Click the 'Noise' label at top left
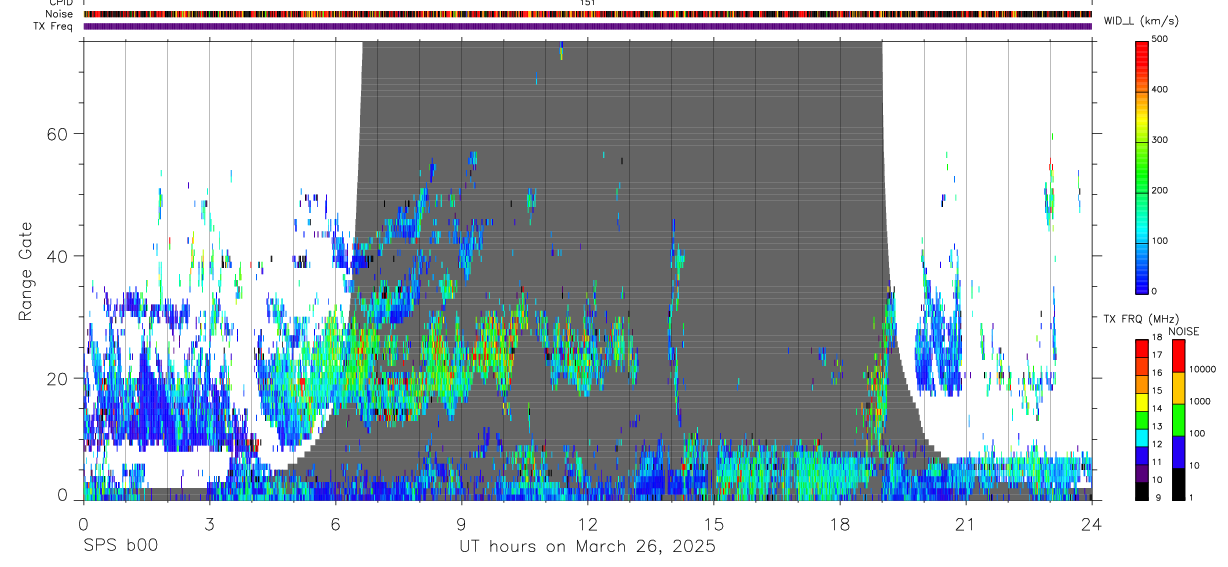 pyautogui.click(x=59, y=14)
